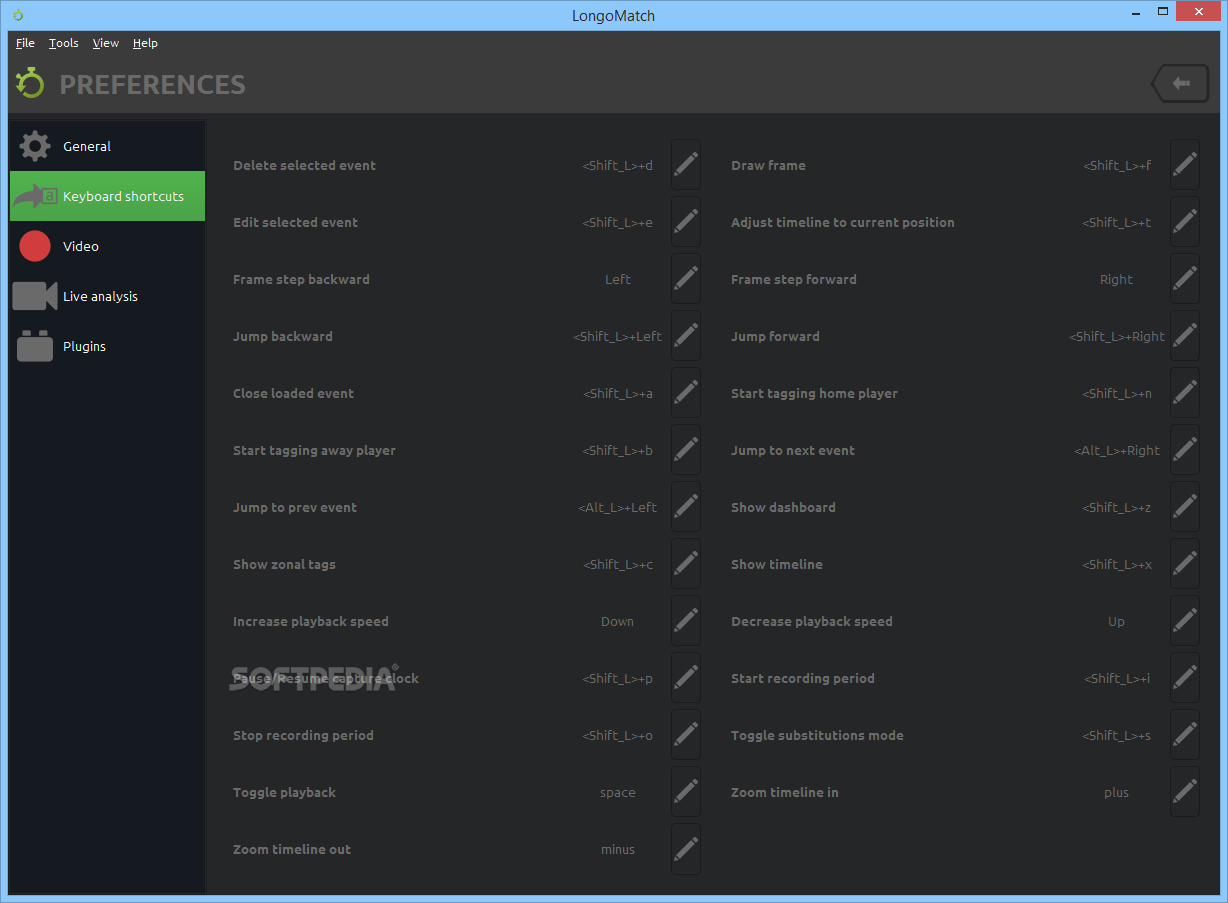Viewport: 1228px width, 903px height.
Task: Open the Live analysis preferences section
Action: 107,296
